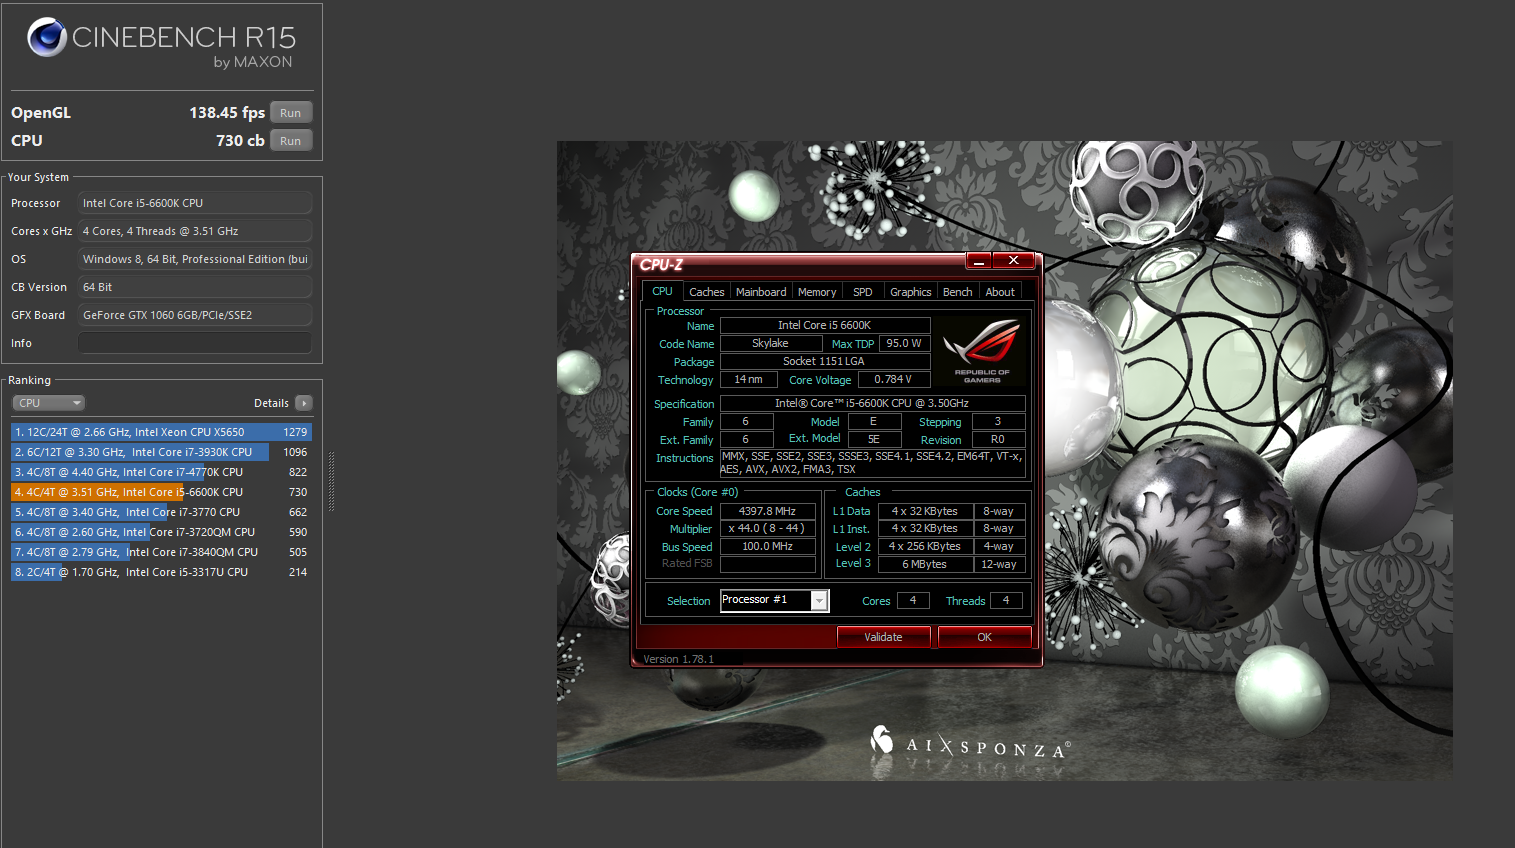
Task: Click the Info input field in Your System
Action: (x=195, y=343)
